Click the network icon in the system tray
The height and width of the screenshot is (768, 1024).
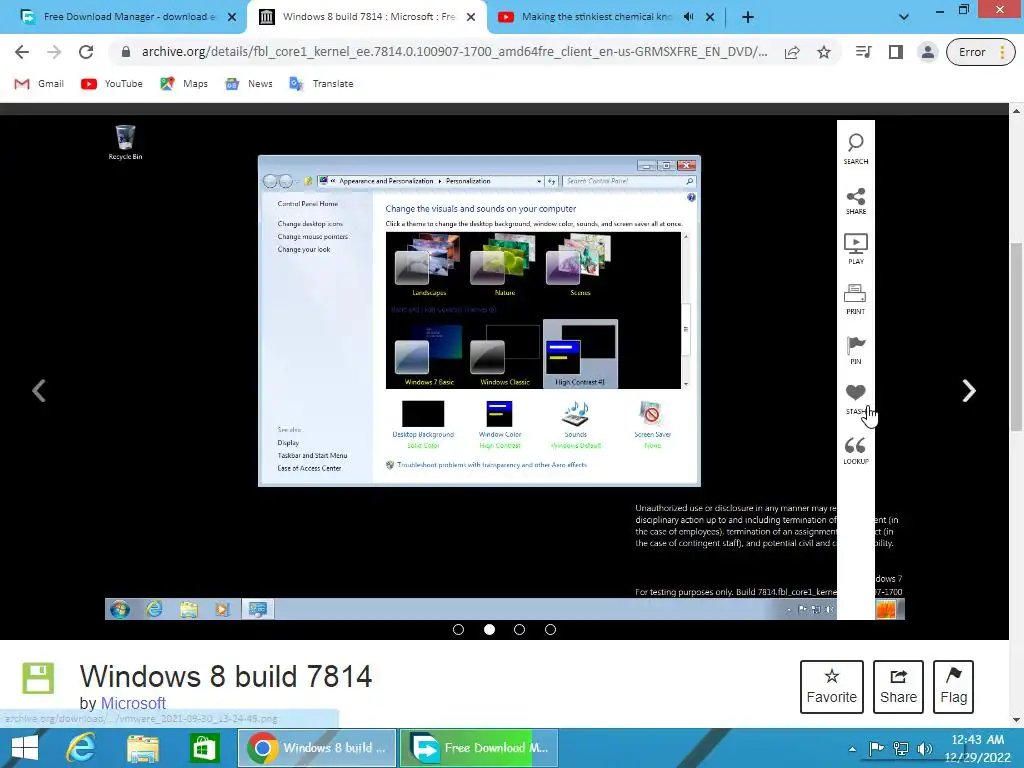901,748
